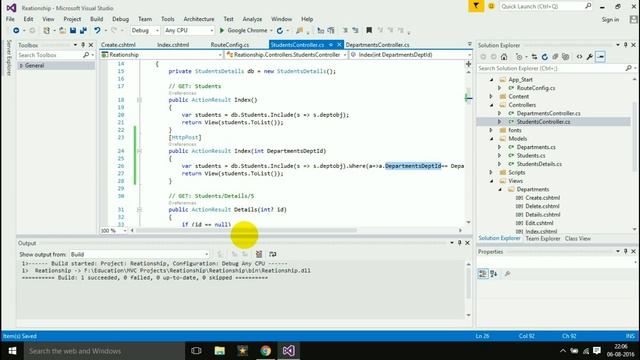Click the Home icon in Solution Explorer

tap(504, 57)
